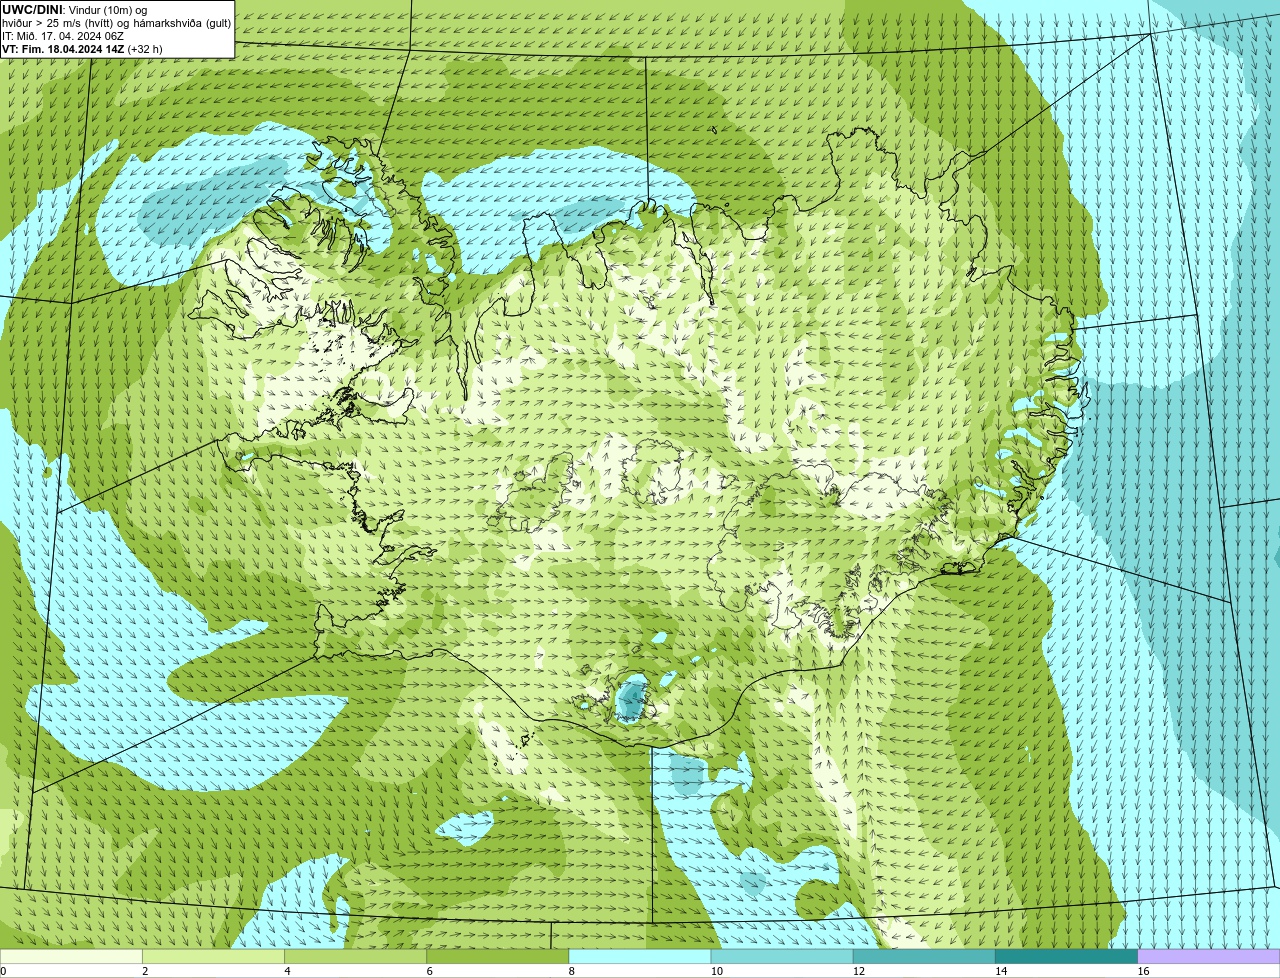Click the 2–4 m/s legend color segment
Image resolution: width=1280 pixels, height=978 pixels.
213,956
